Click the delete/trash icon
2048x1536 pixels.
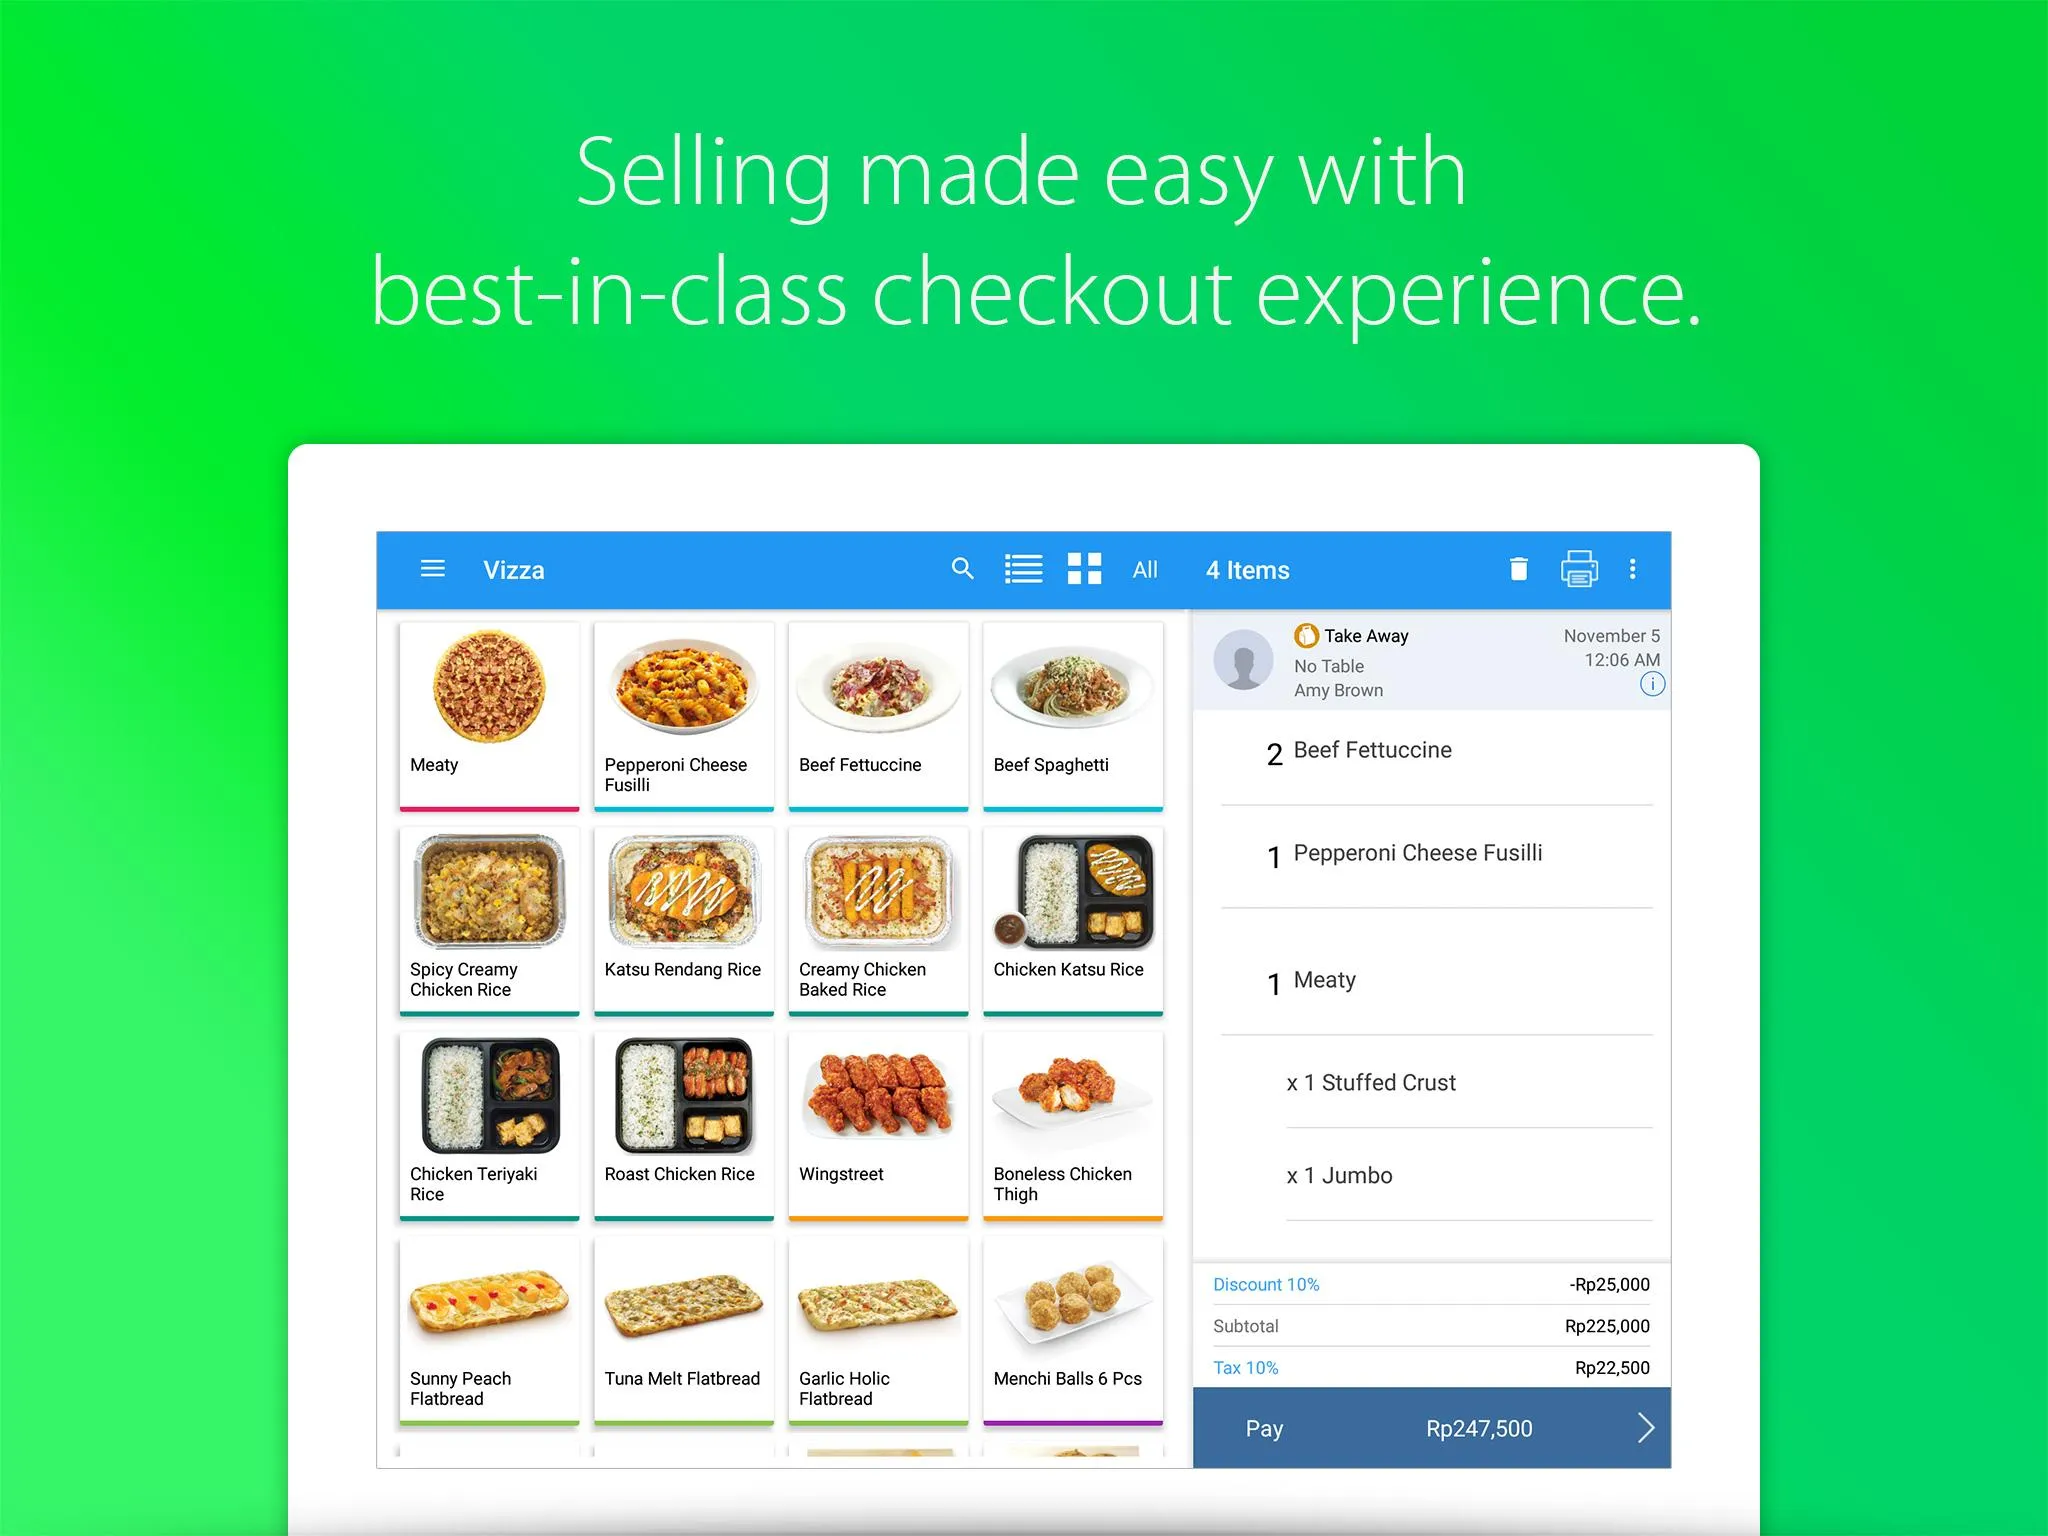pyautogui.click(x=1516, y=568)
